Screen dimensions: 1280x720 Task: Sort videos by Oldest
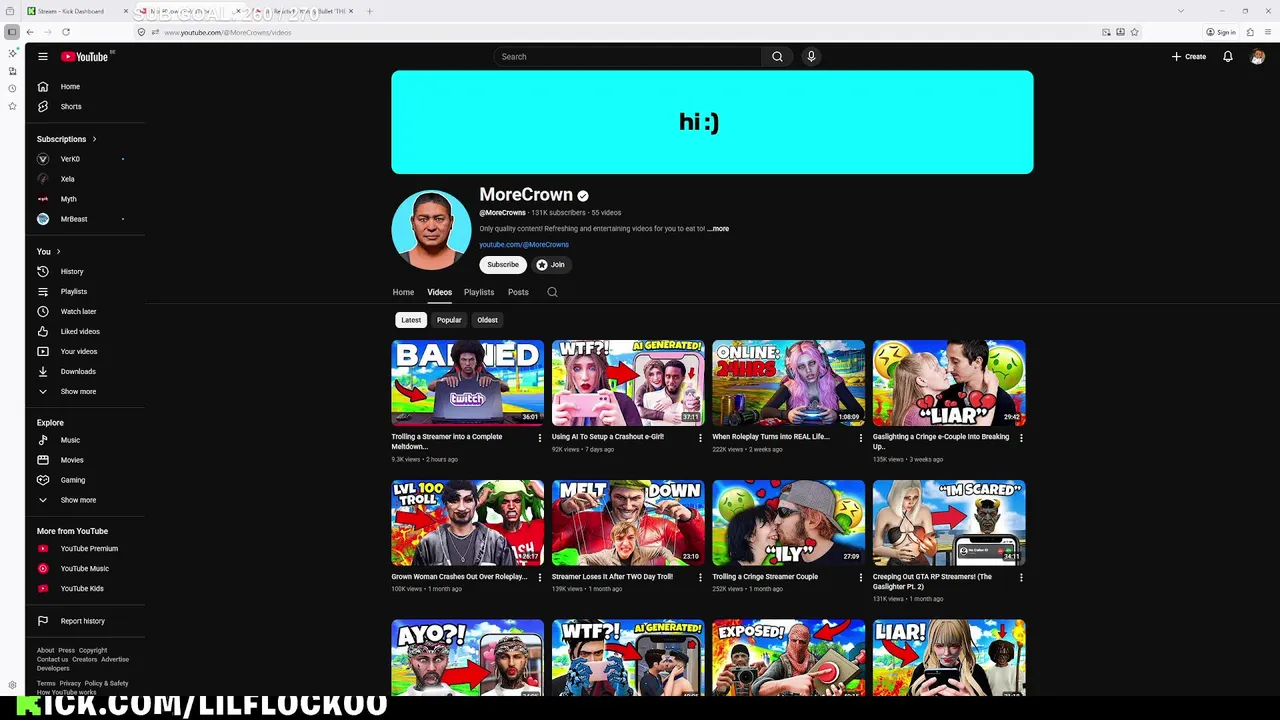pyautogui.click(x=487, y=320)
